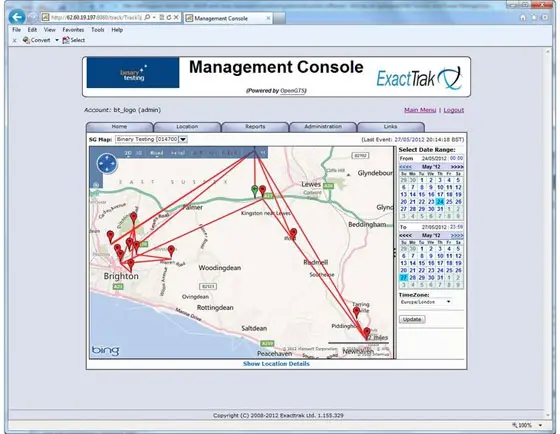Viewport: 560px width, 434px height.
Task: Click the To time field 23:59
Action: coord(456,227)
